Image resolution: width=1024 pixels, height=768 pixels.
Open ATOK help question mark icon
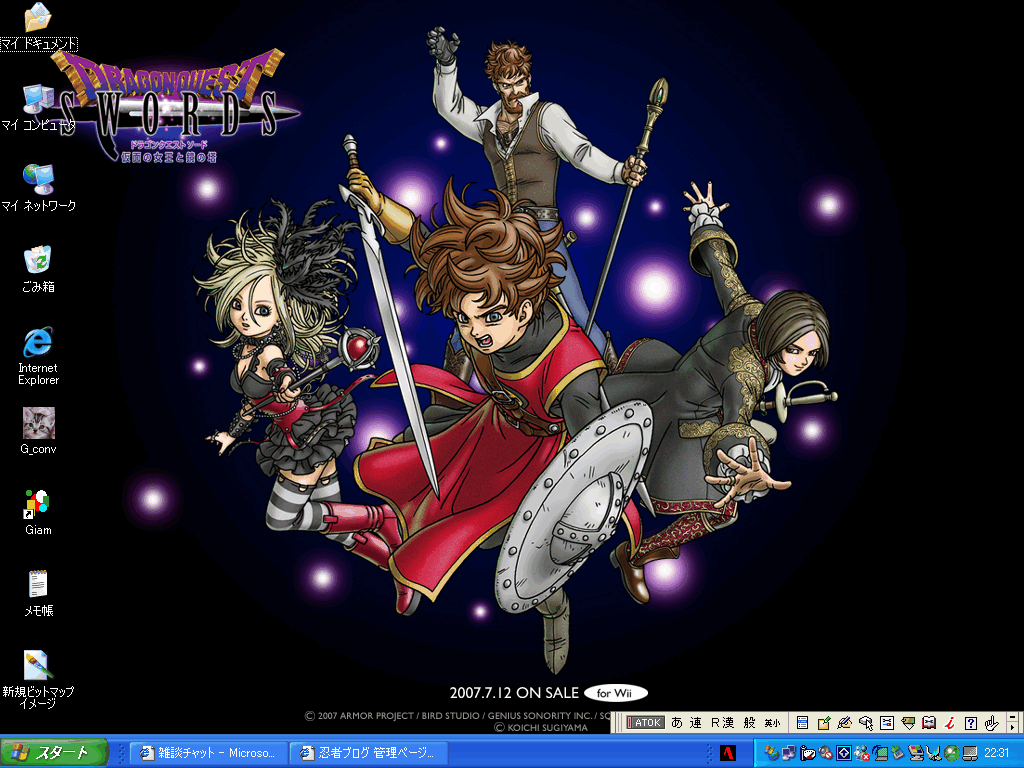pos(971,723)
